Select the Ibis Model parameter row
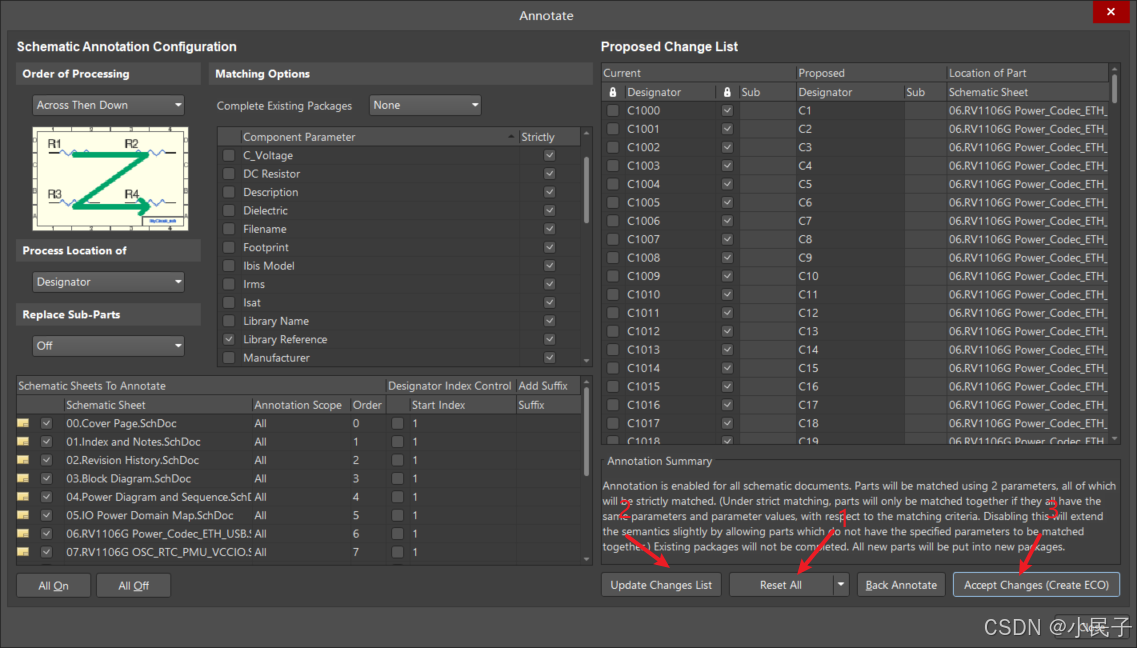 tap(379, 266)
